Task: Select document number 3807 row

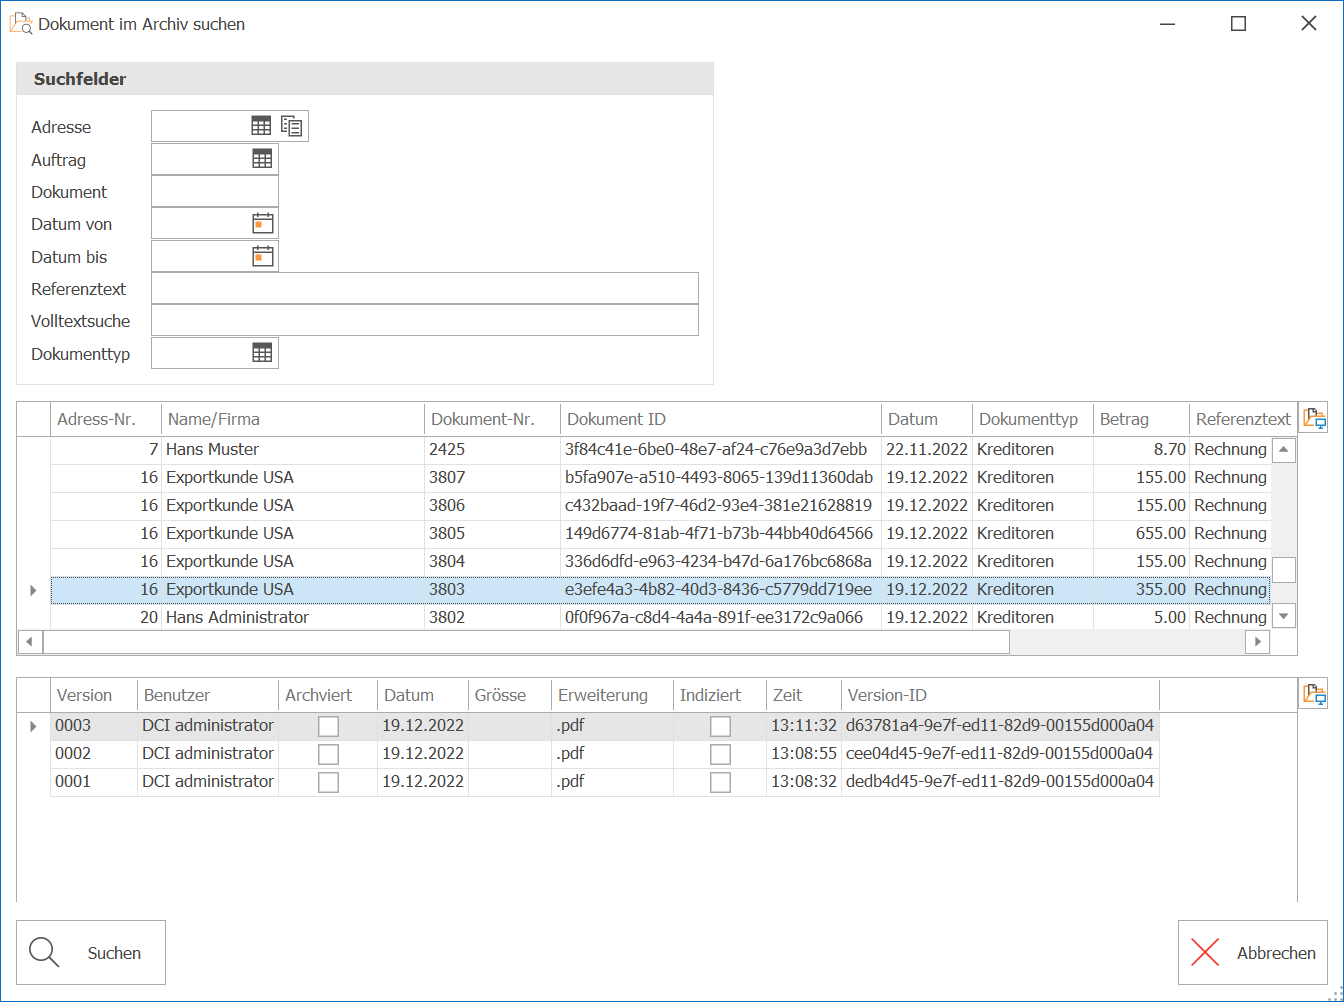Action: (x=660, y=478)
